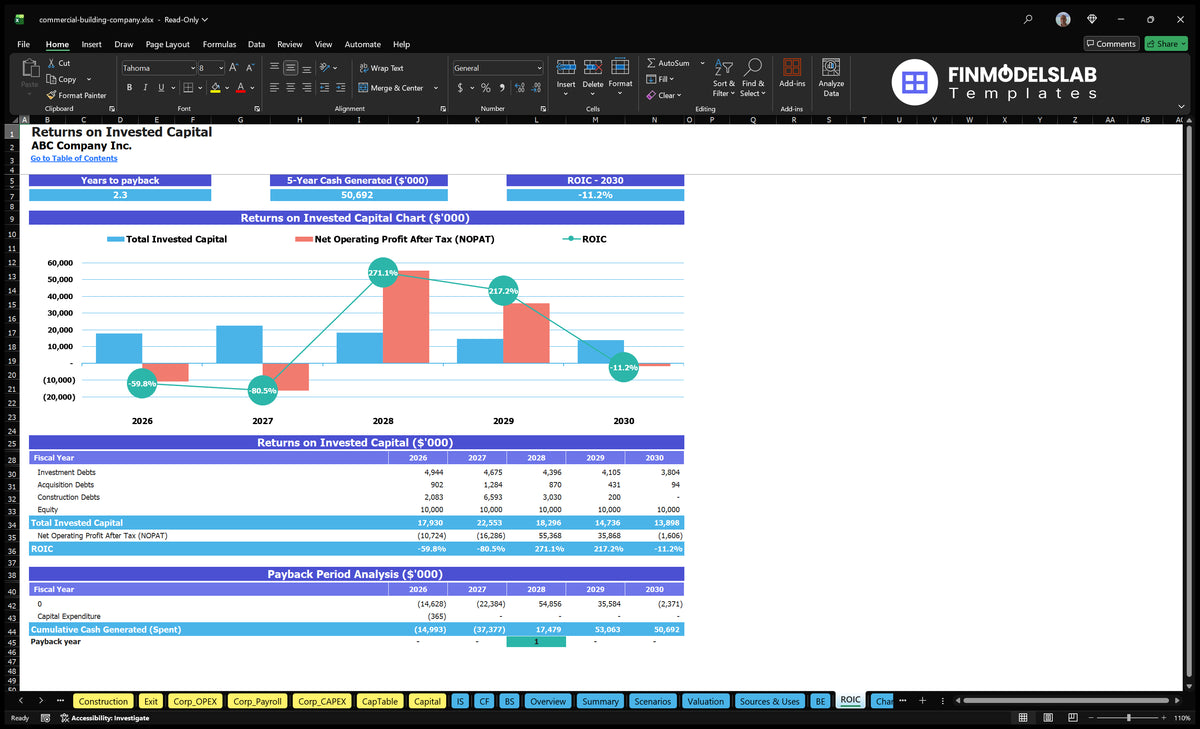Expand the Merge & Center dropdown arrow
Viewport: 1200px width, 729px height.
pyautogui.click(x=436, y=88)
